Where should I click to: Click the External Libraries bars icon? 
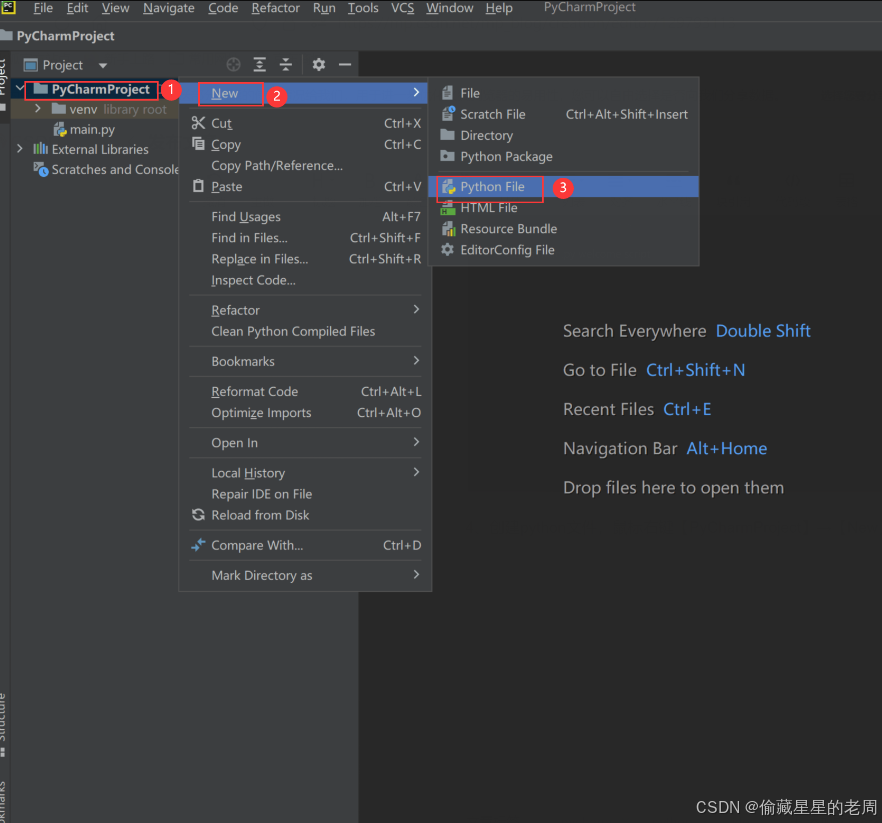click(40, 149)
